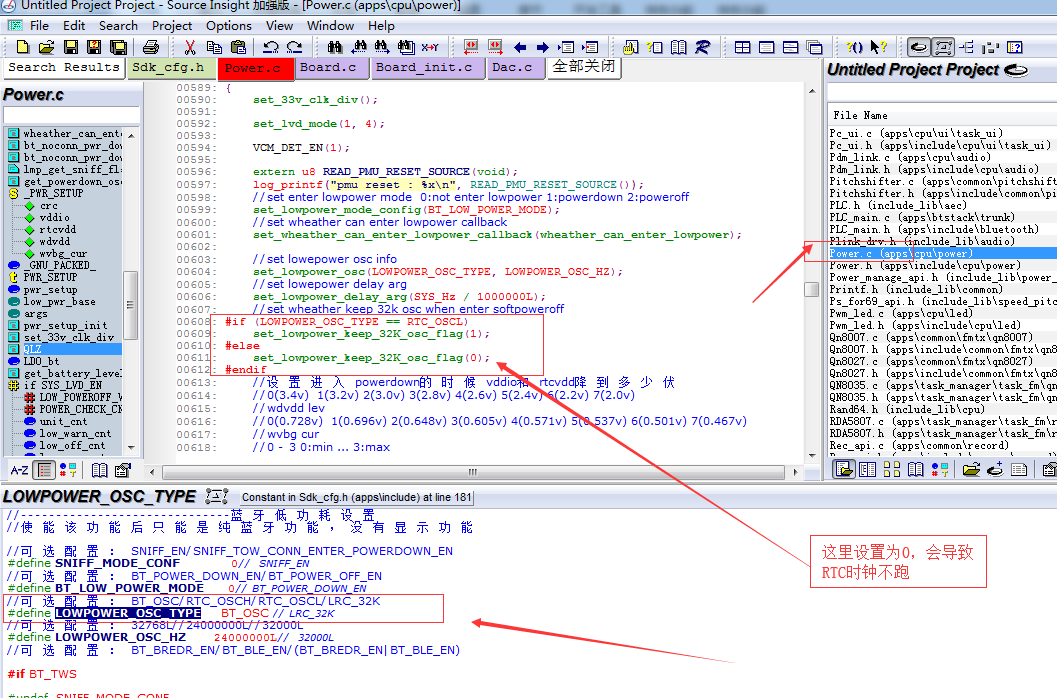Click the arrow-question Help Mode icon
The width and height of the screenshot is (1057, 698).
[x=878, y=47]
